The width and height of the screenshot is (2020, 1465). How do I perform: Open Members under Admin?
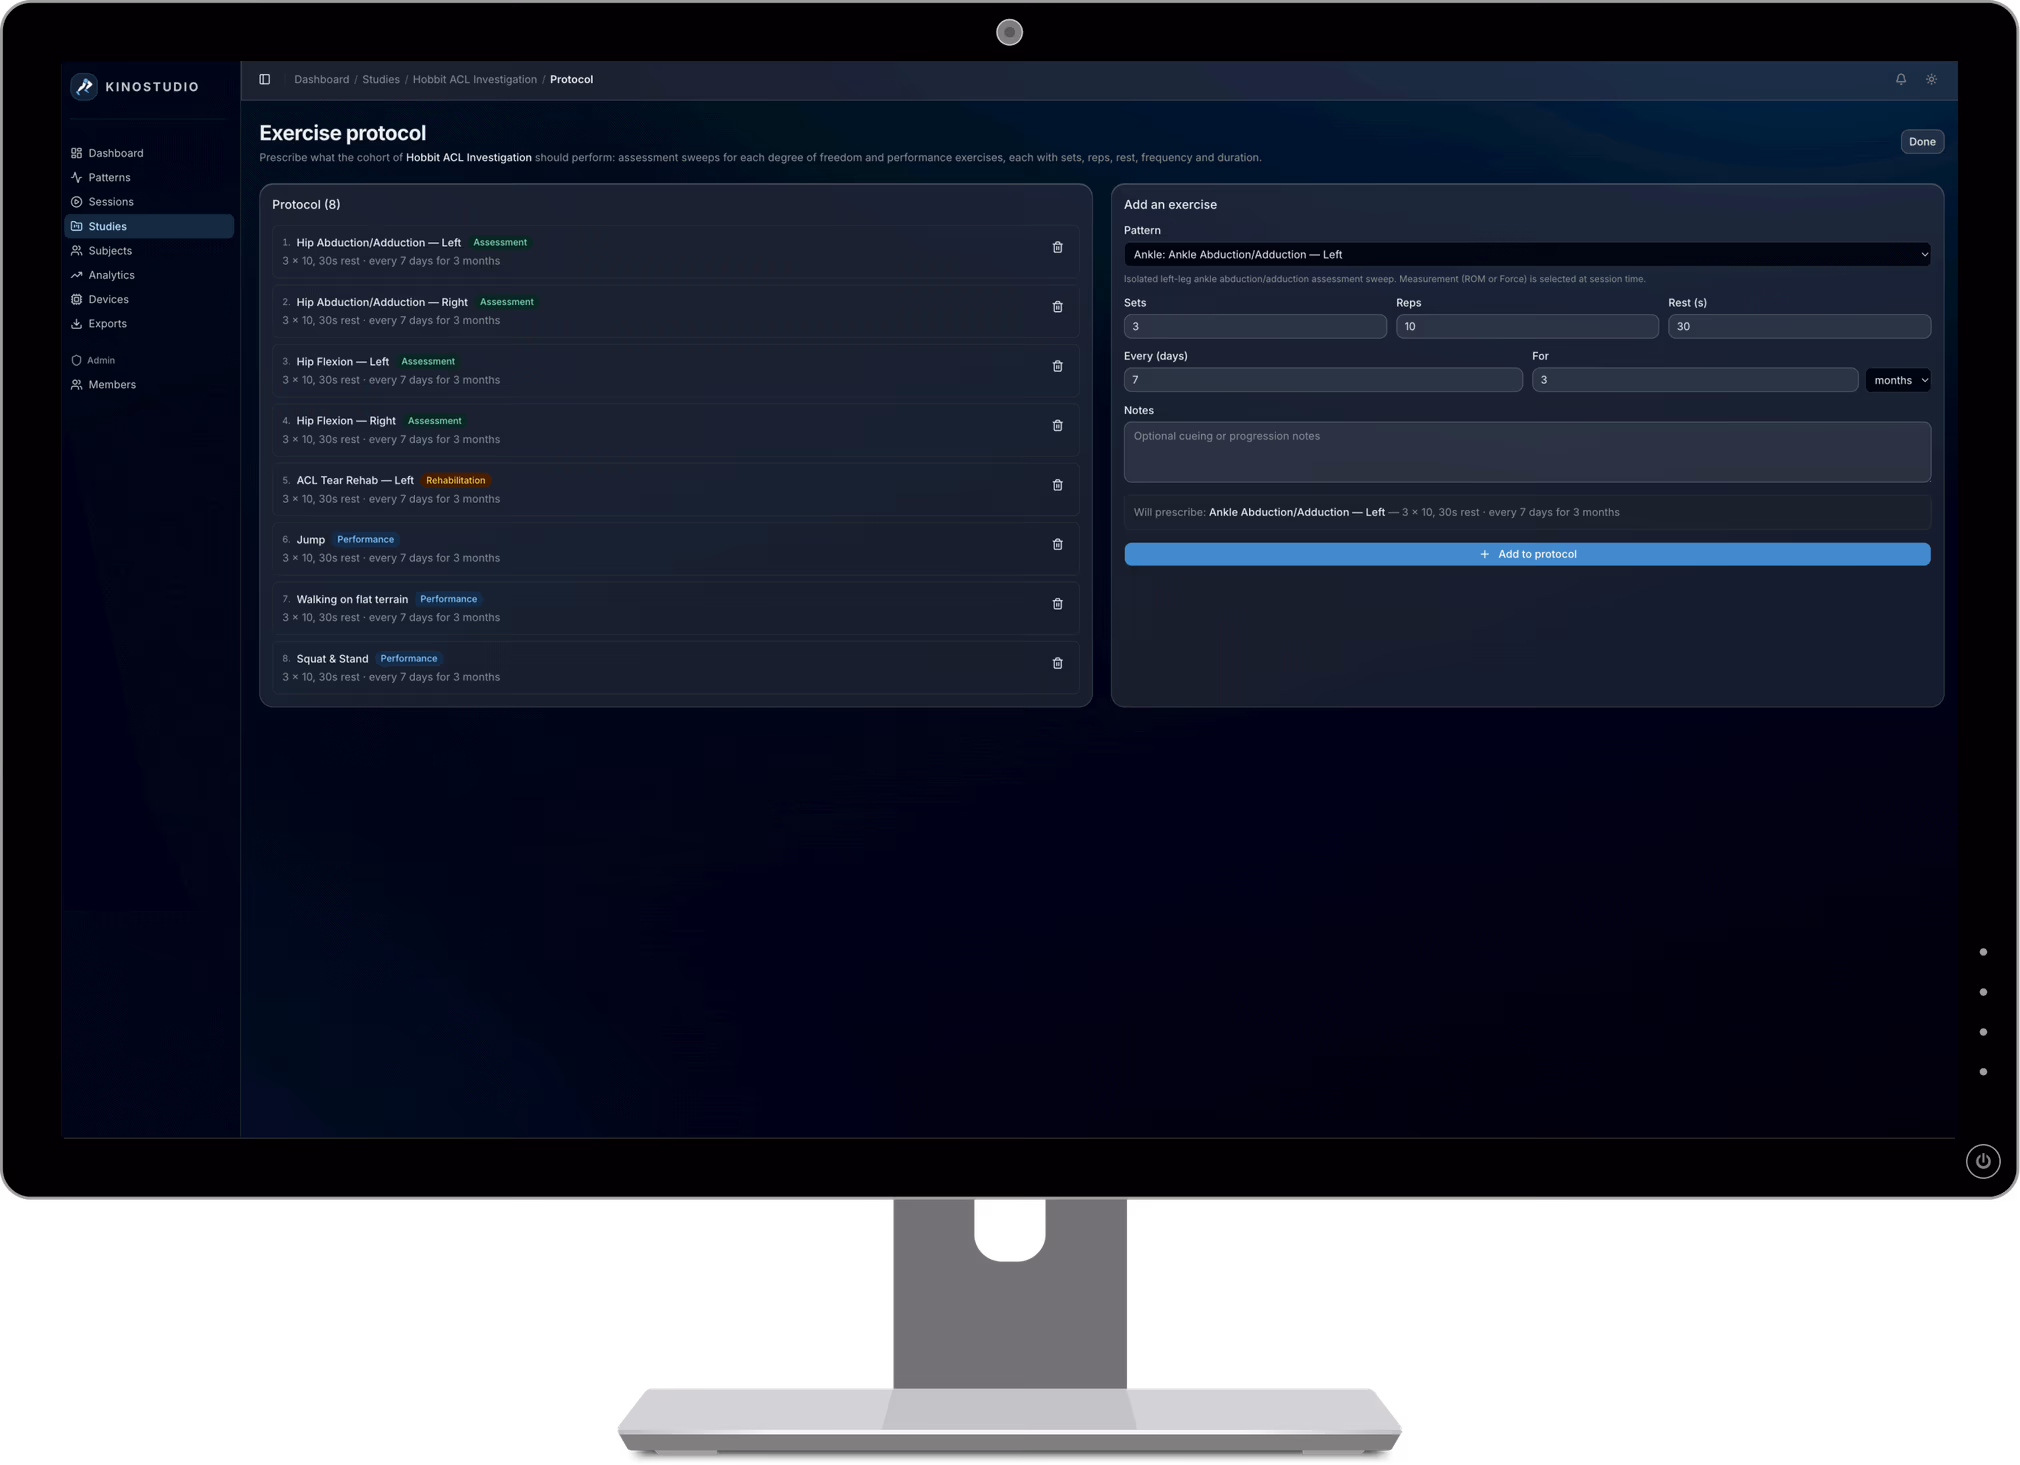(149, 384)
